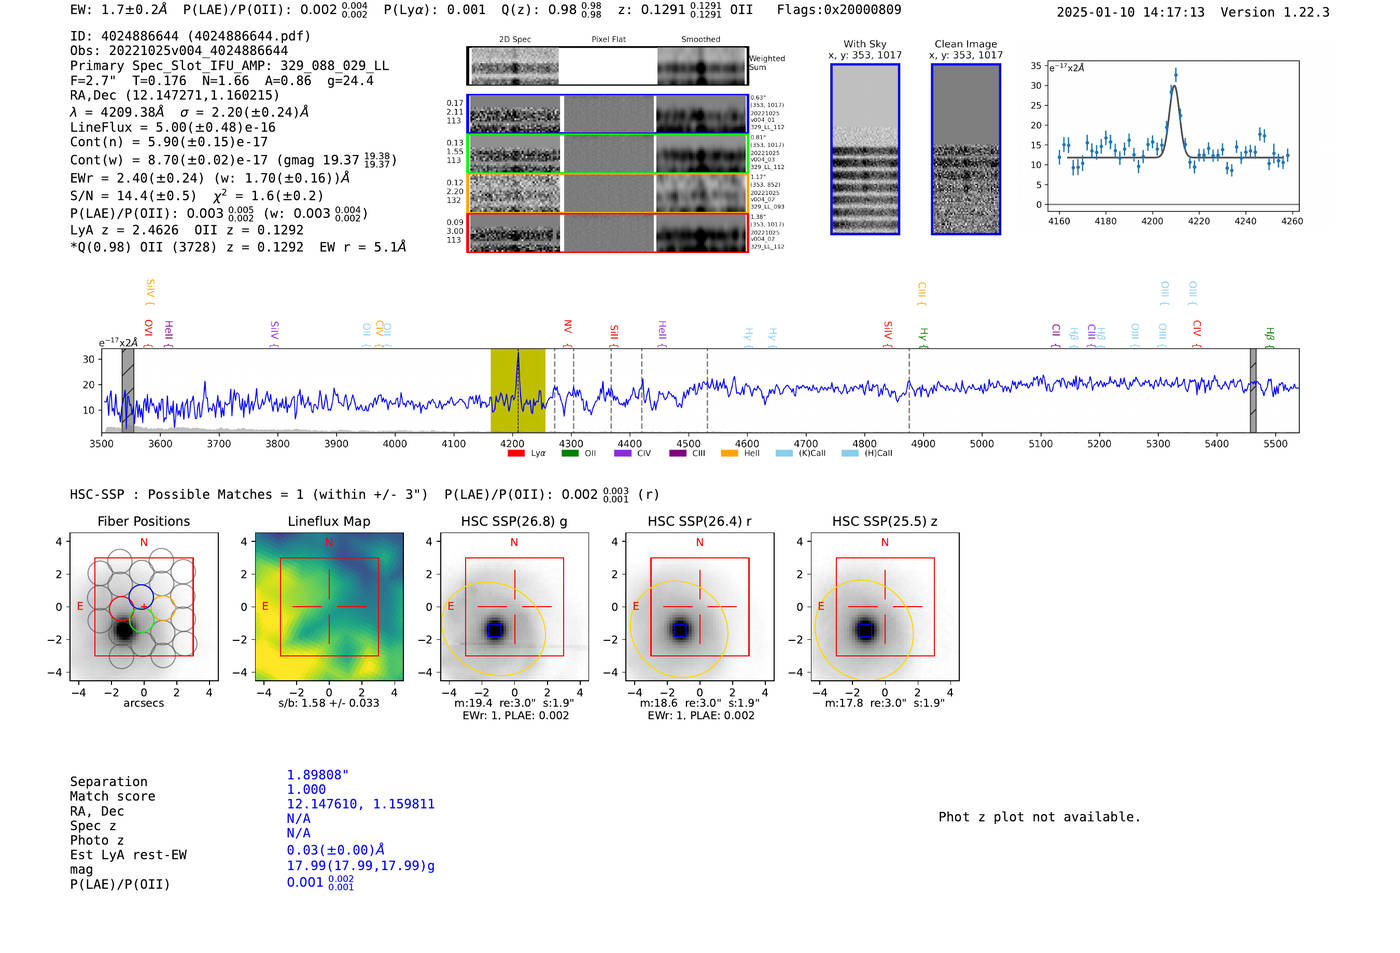This screenshot has width=1400, height=953.
Task: Click the Version 1.22.3 text
Action: [x=1275, y=13]
